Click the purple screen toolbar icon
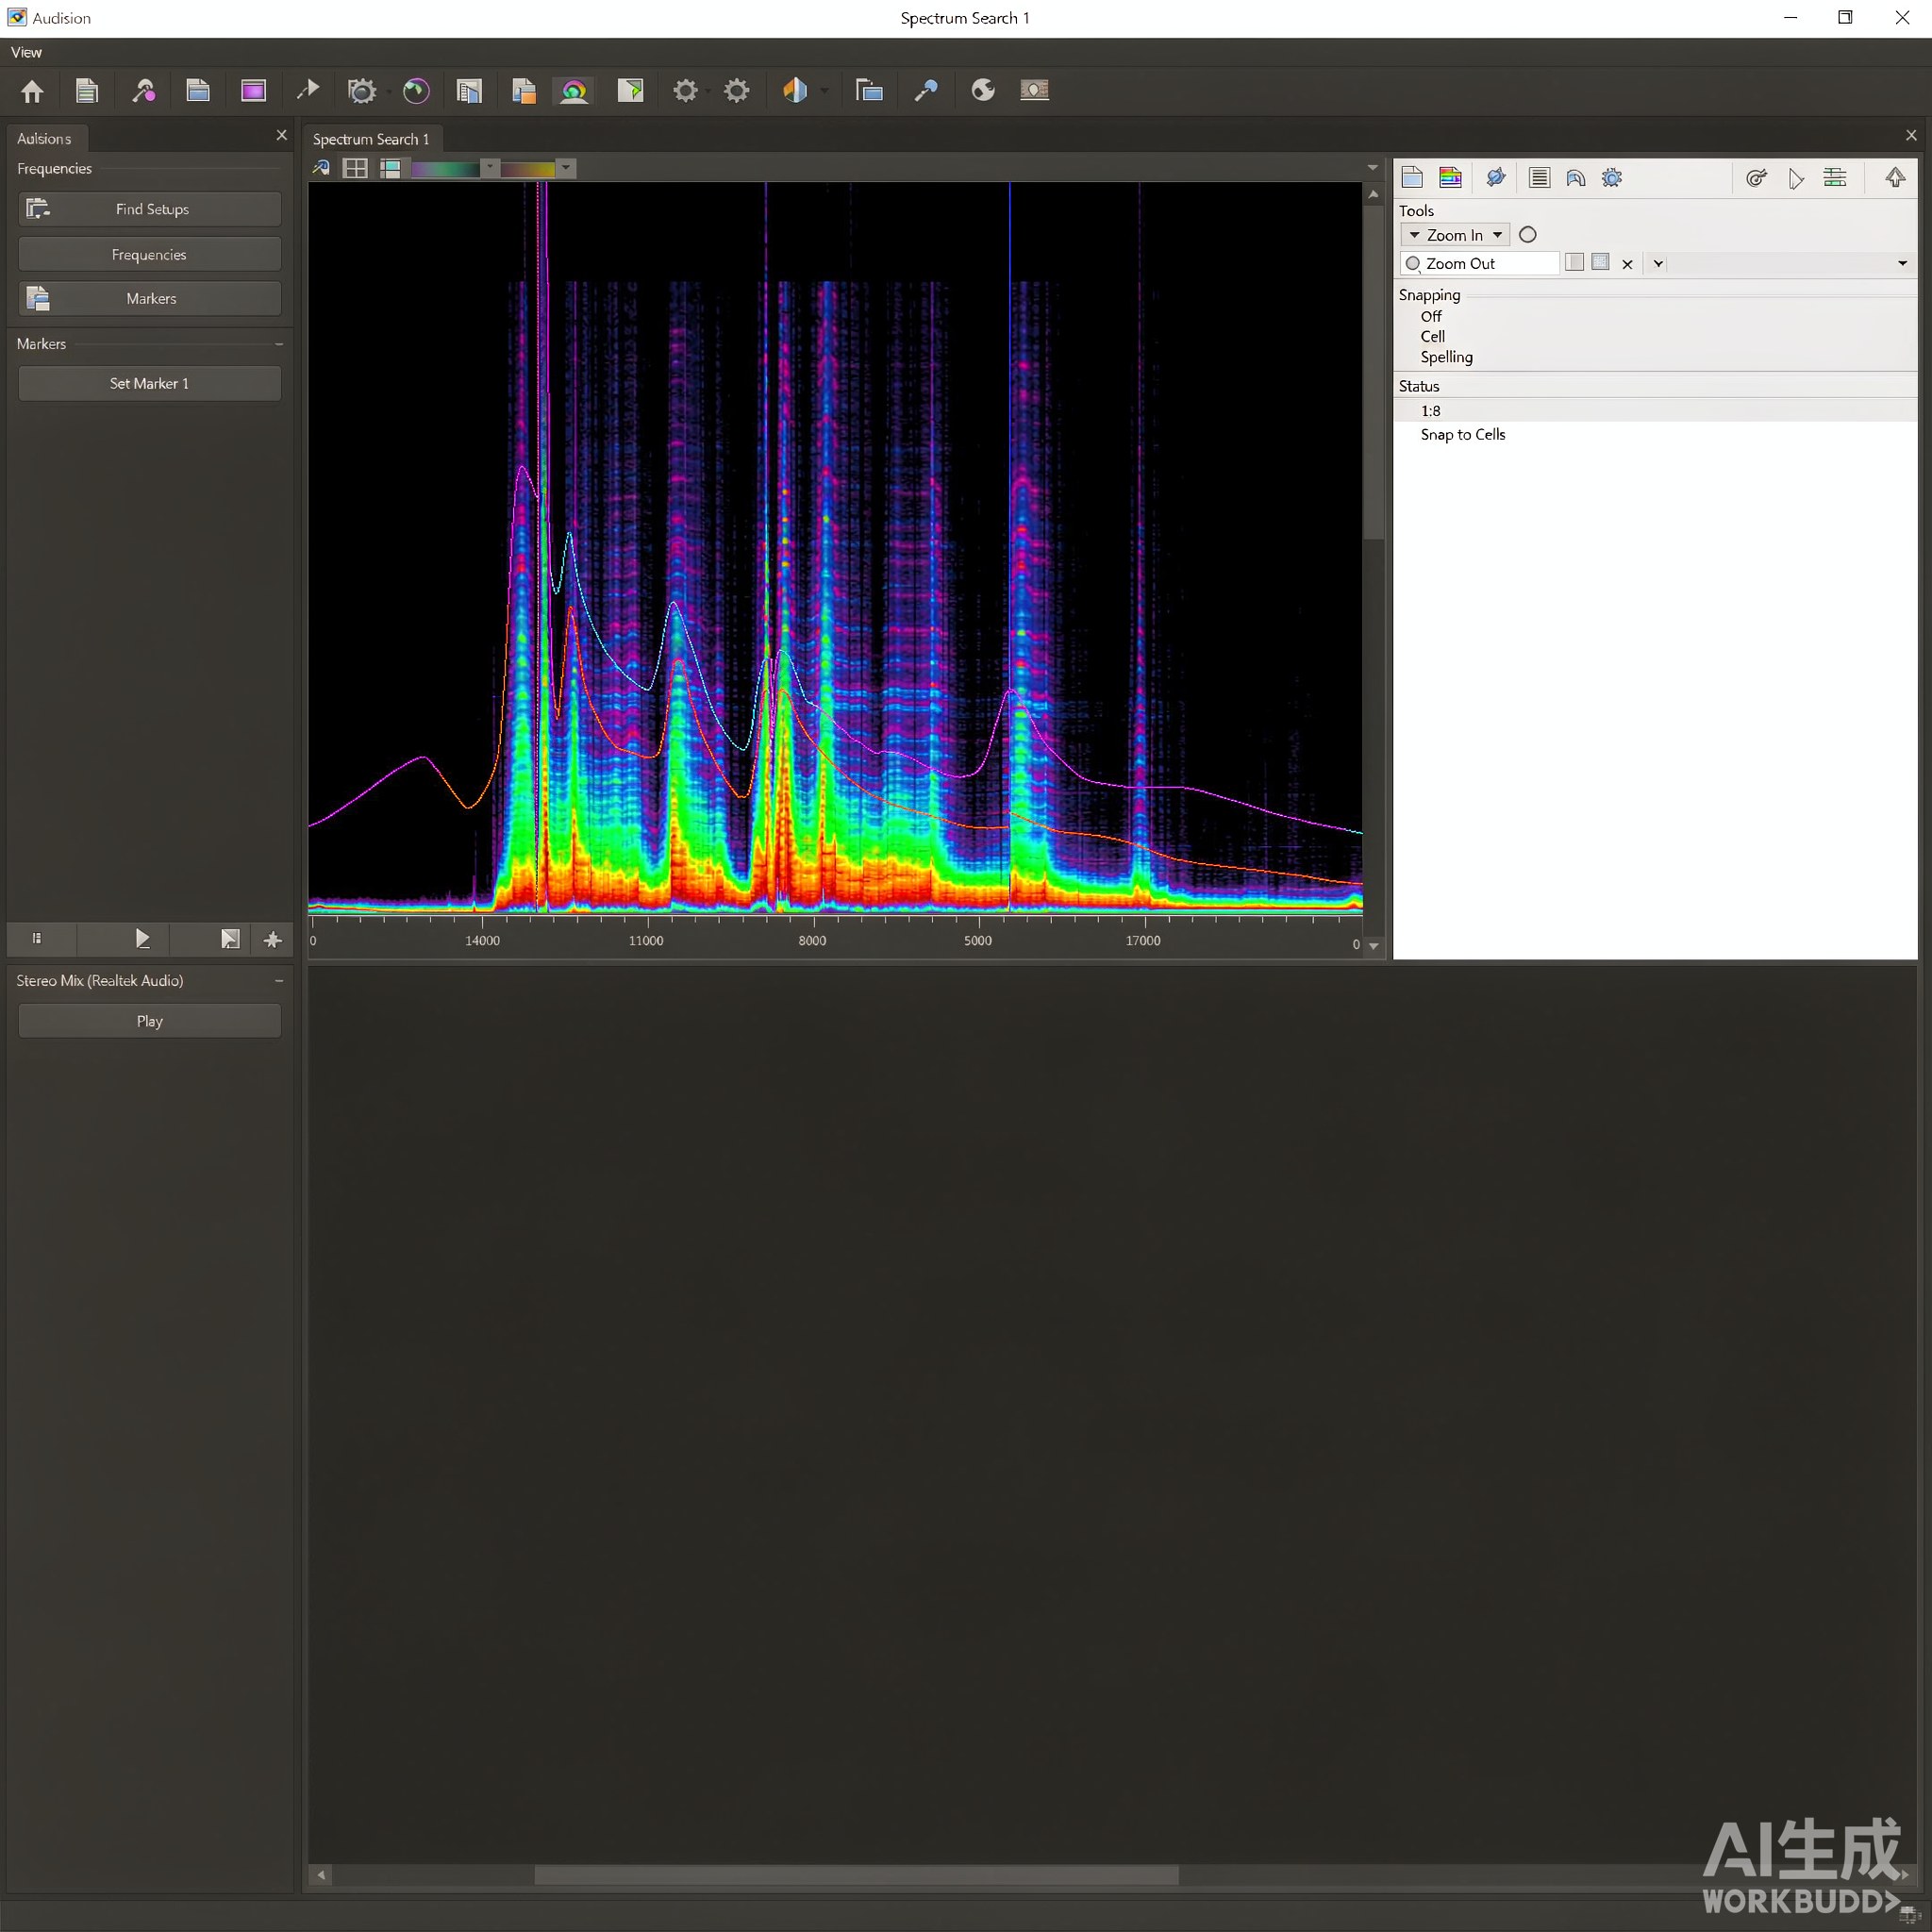Viewport: 1932px width, 1932px height. [253, 91]
